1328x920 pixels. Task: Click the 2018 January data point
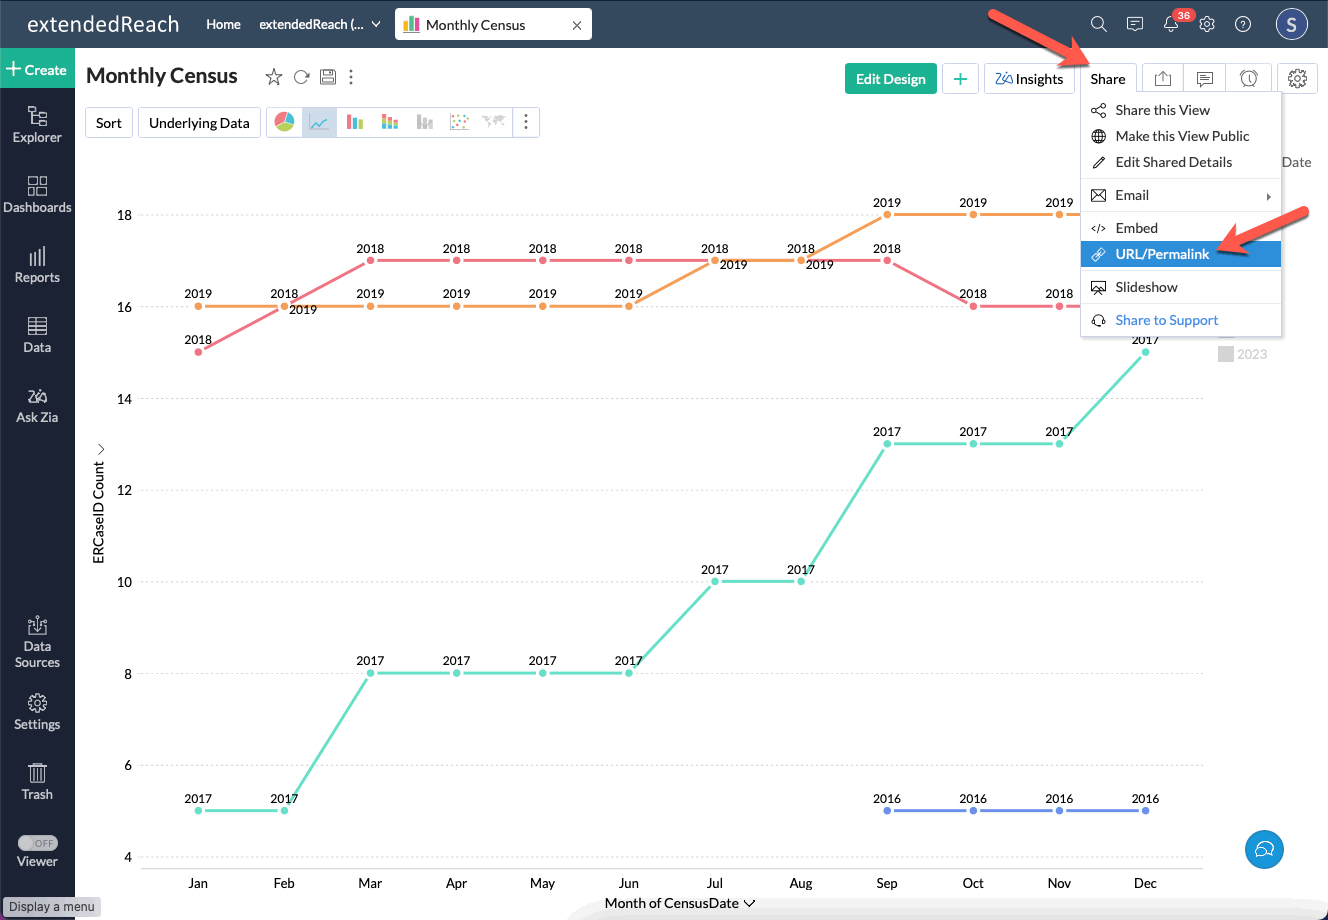198,352
